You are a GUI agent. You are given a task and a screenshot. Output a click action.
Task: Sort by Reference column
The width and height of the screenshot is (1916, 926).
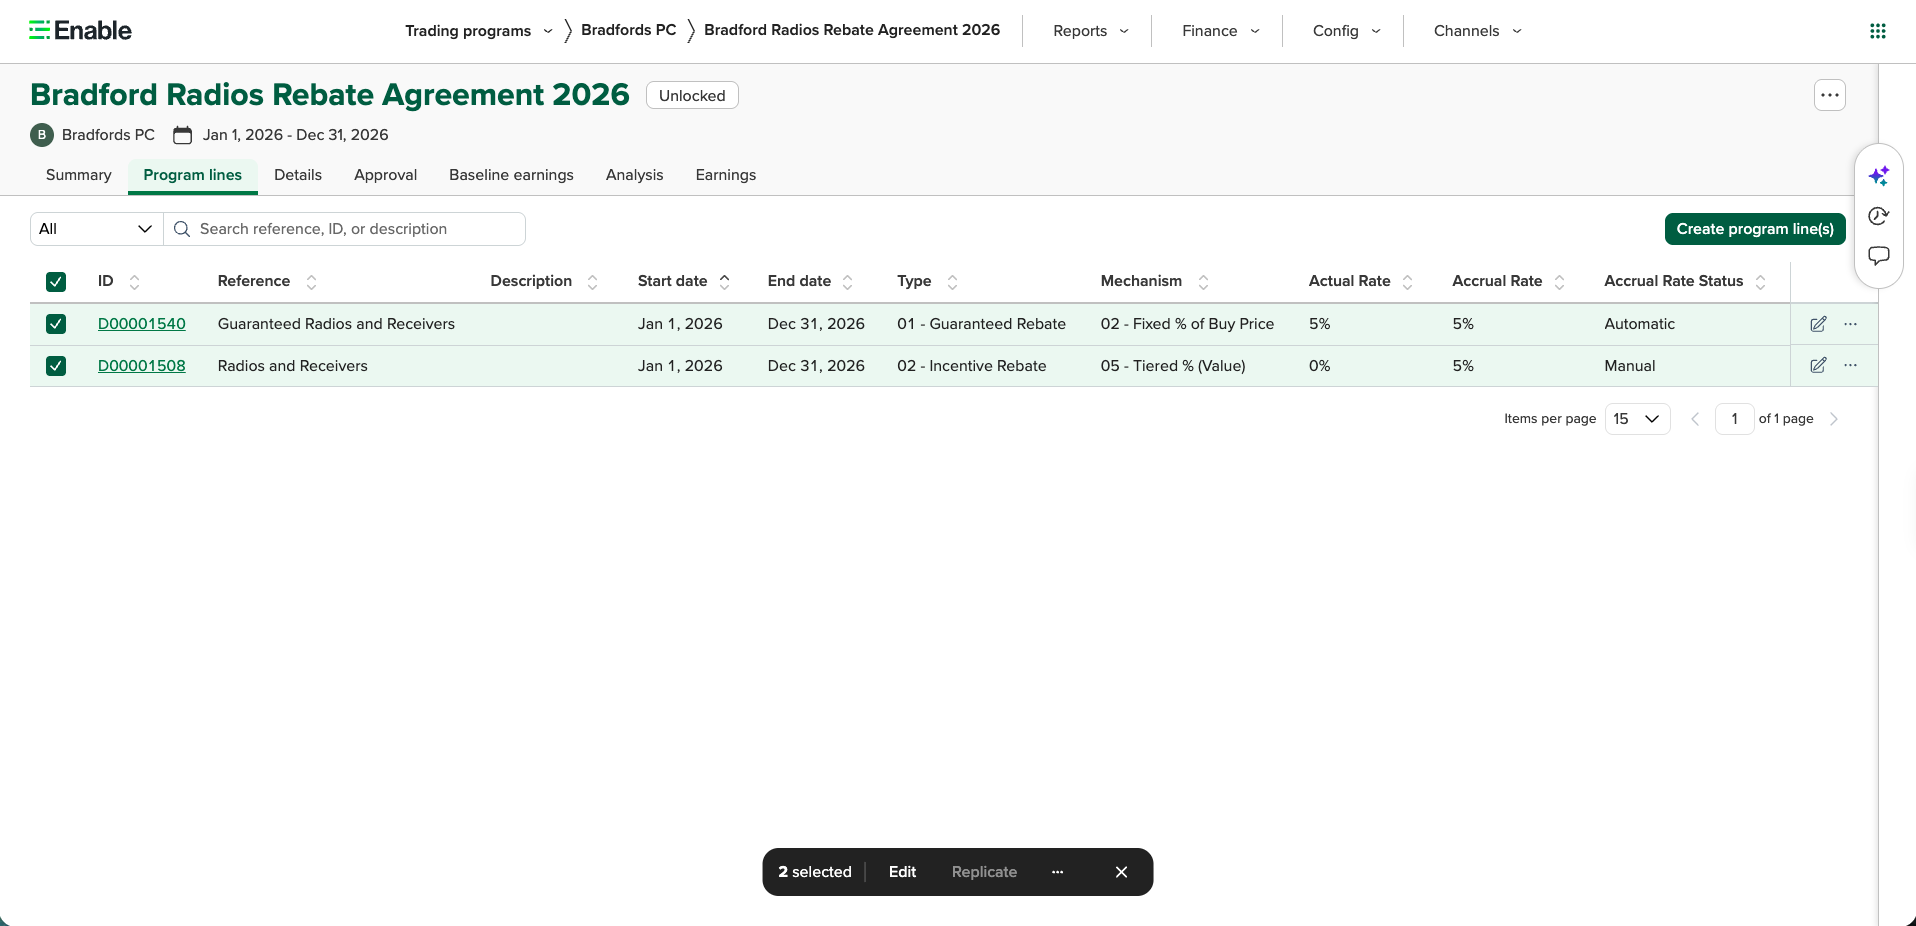(311, 282)
